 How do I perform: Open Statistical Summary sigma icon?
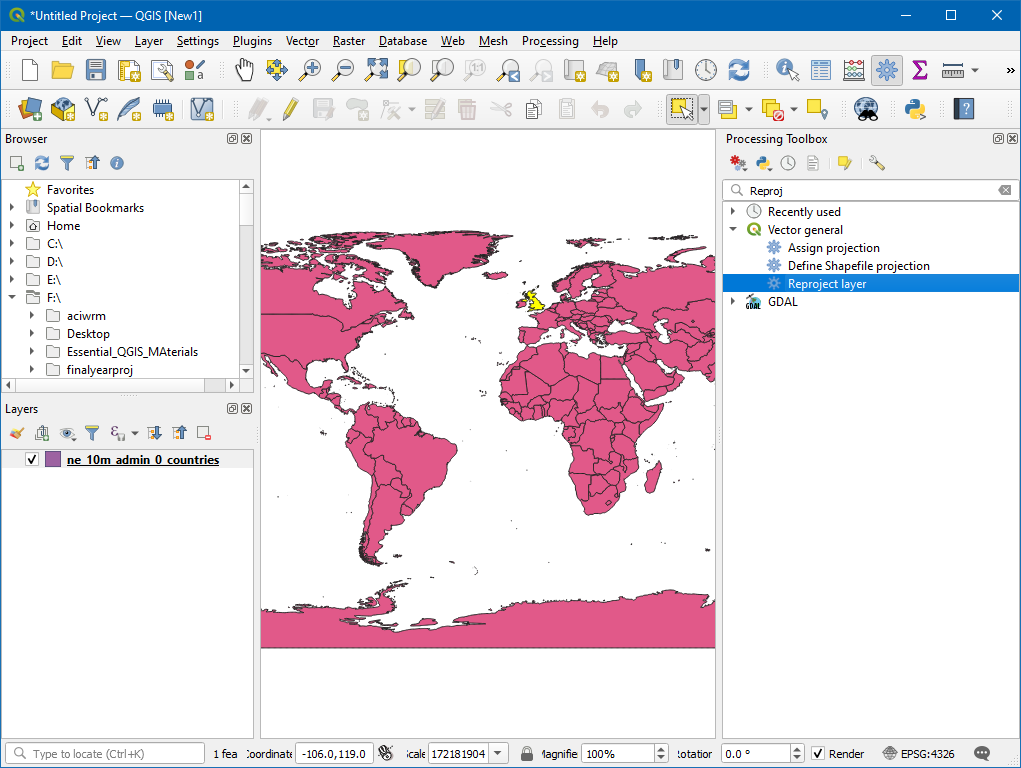click(x=919, y=70)
